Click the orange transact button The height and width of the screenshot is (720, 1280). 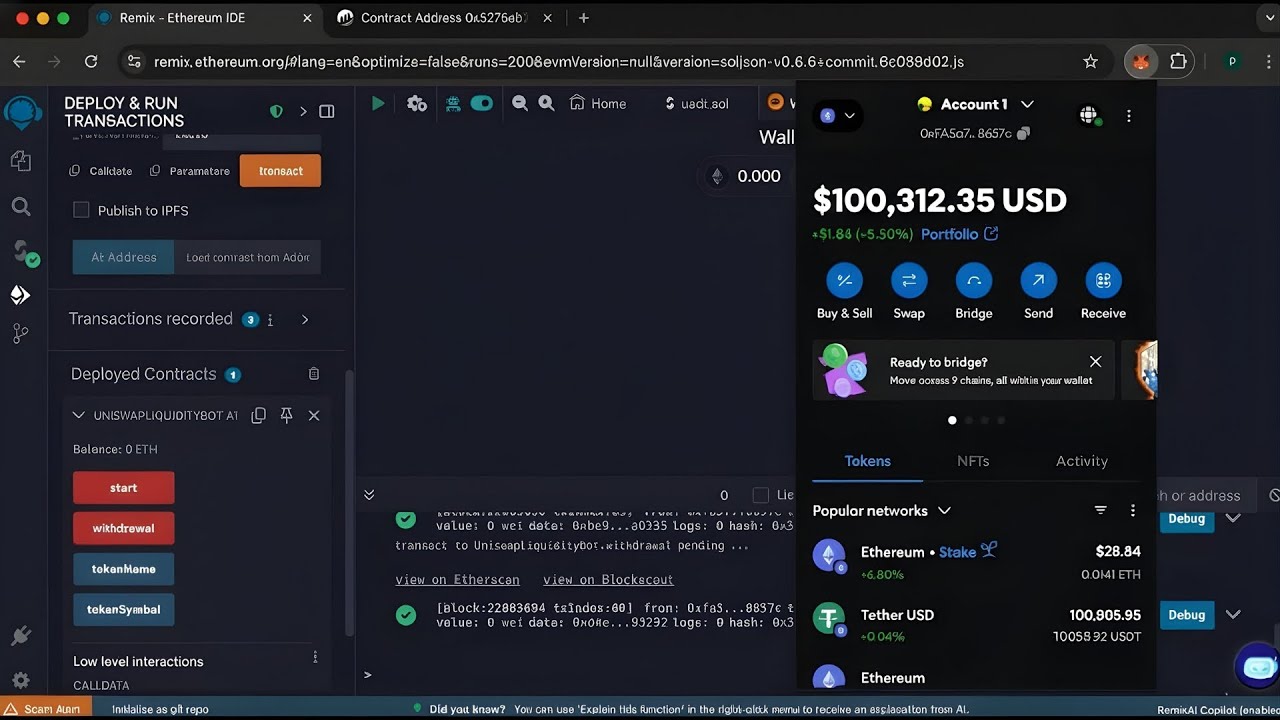[280, 171]
